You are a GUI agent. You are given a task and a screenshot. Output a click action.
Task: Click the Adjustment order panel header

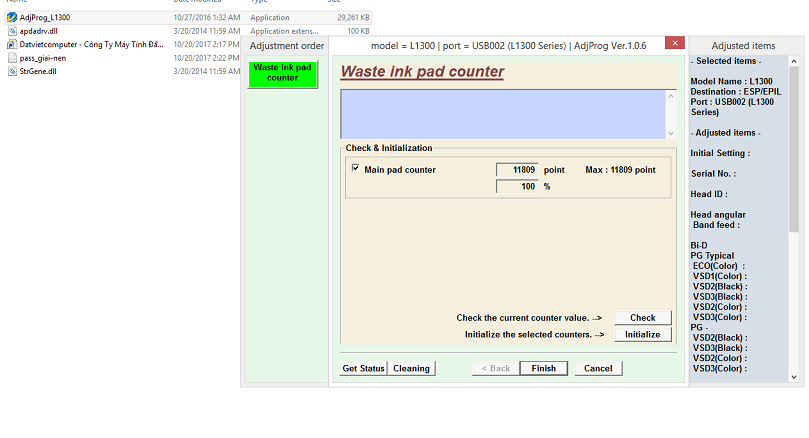point(287,46)
